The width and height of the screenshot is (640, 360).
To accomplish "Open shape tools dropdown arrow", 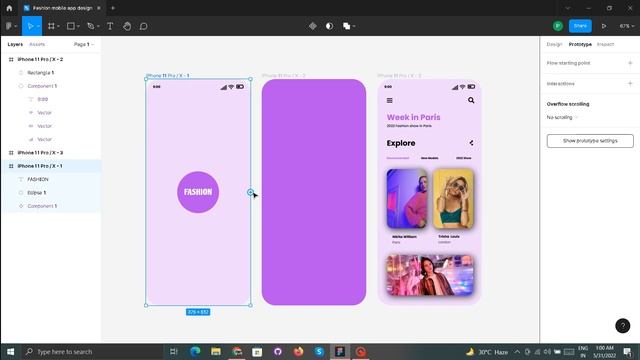I will tap(78, 26).
